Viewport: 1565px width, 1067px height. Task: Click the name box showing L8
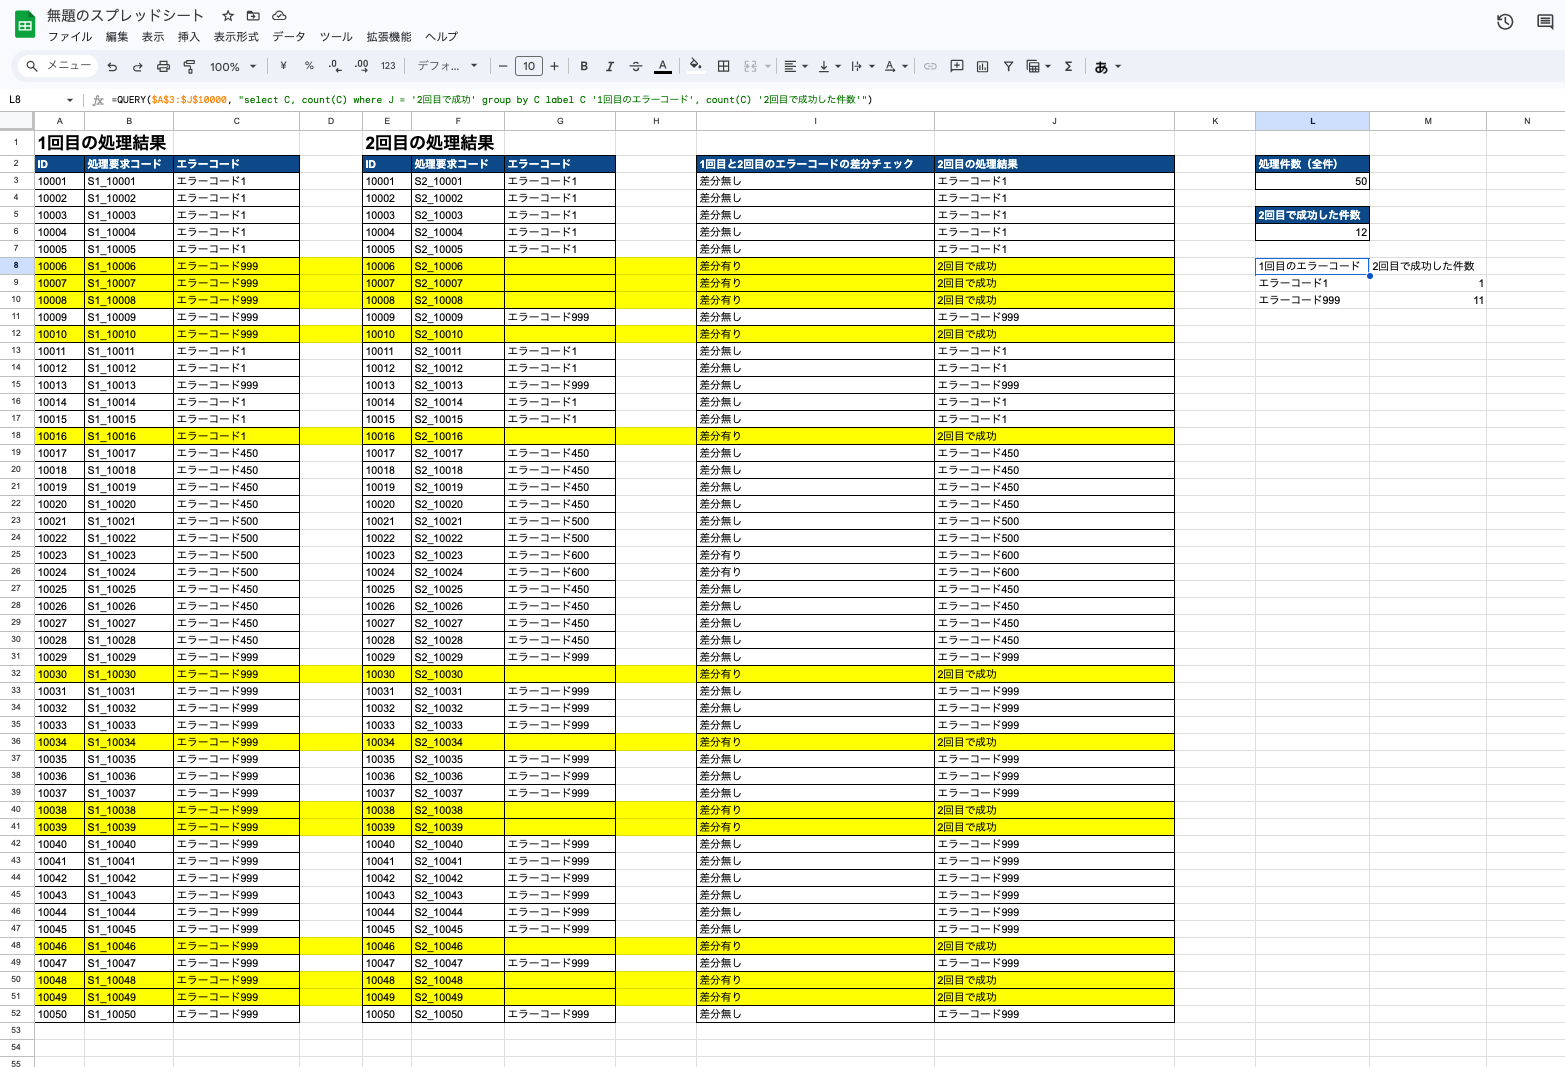[32, 100]
